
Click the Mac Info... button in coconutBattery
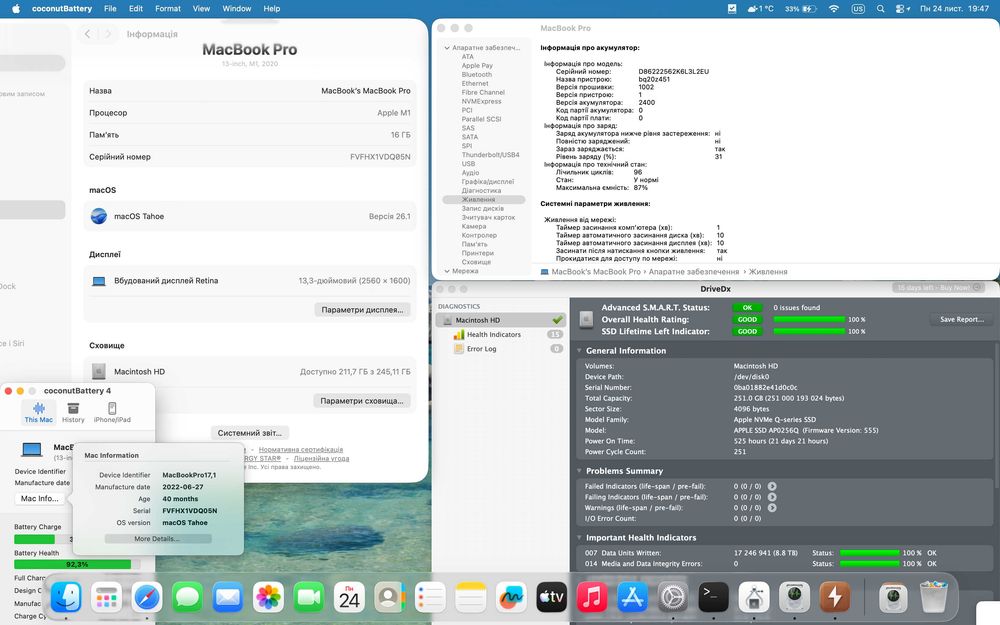[x=40, y=499]
